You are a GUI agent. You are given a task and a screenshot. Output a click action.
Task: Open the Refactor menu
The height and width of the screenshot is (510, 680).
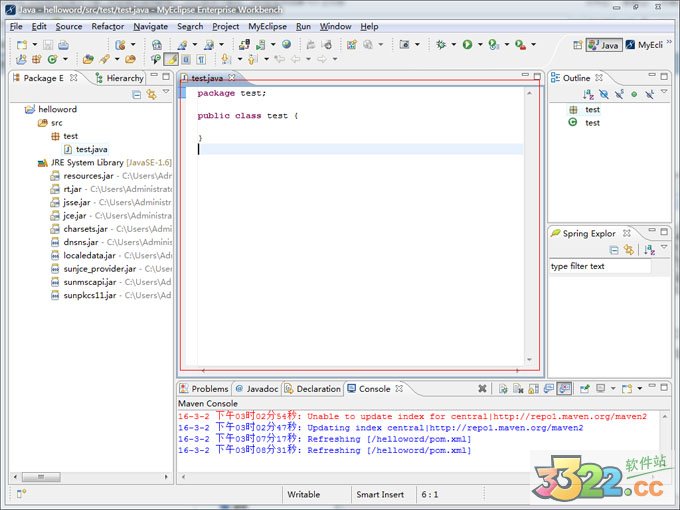108,26
